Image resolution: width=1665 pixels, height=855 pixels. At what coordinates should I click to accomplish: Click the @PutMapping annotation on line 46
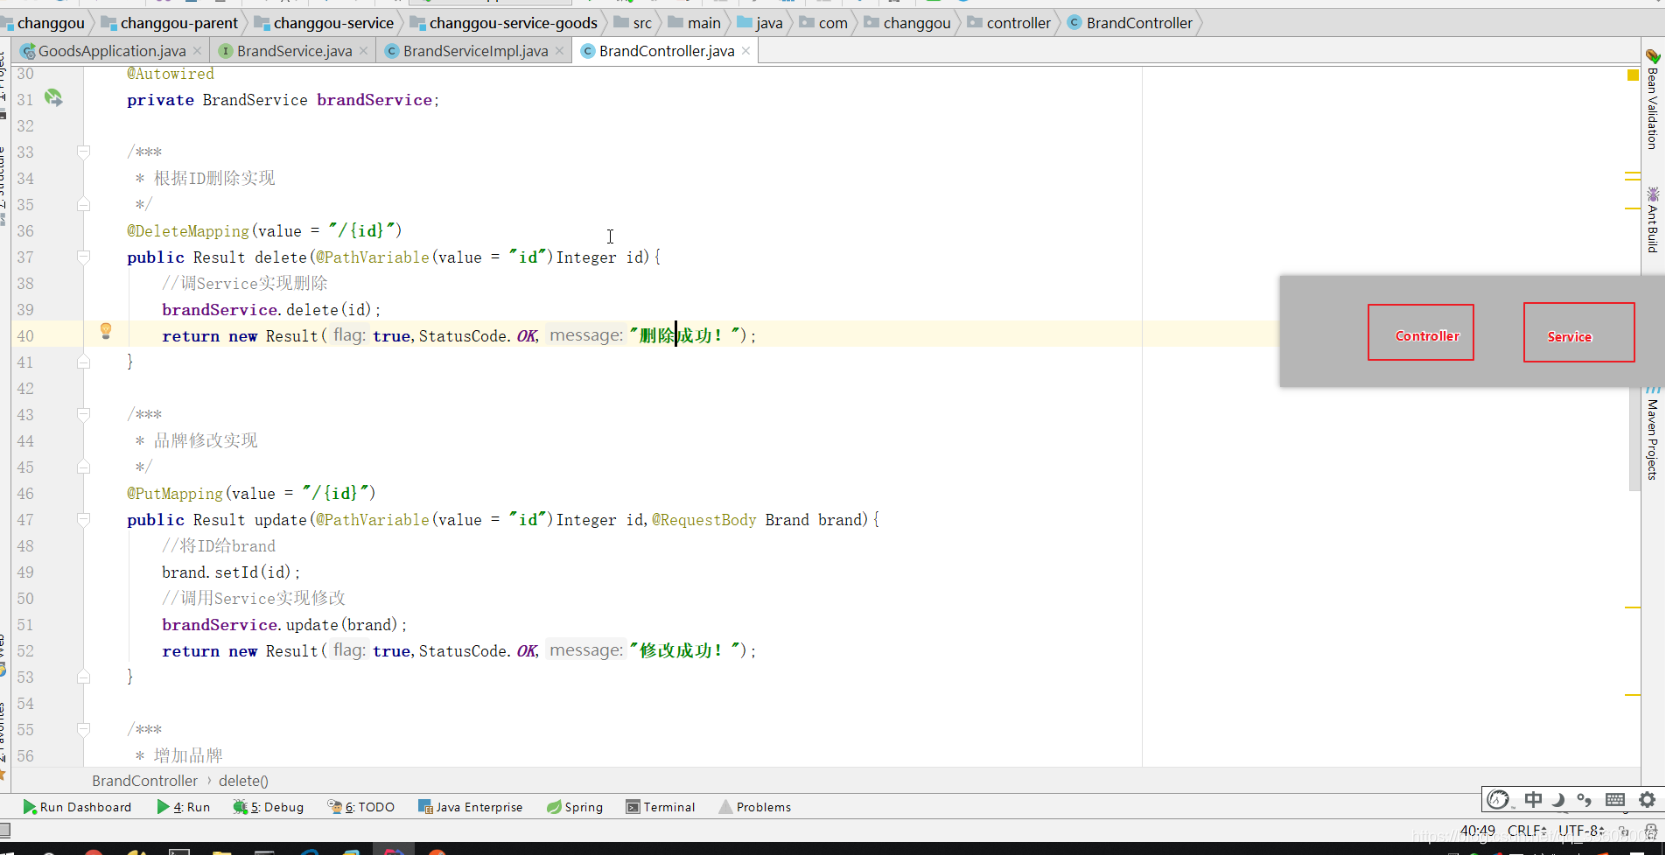tap(175, 493)
